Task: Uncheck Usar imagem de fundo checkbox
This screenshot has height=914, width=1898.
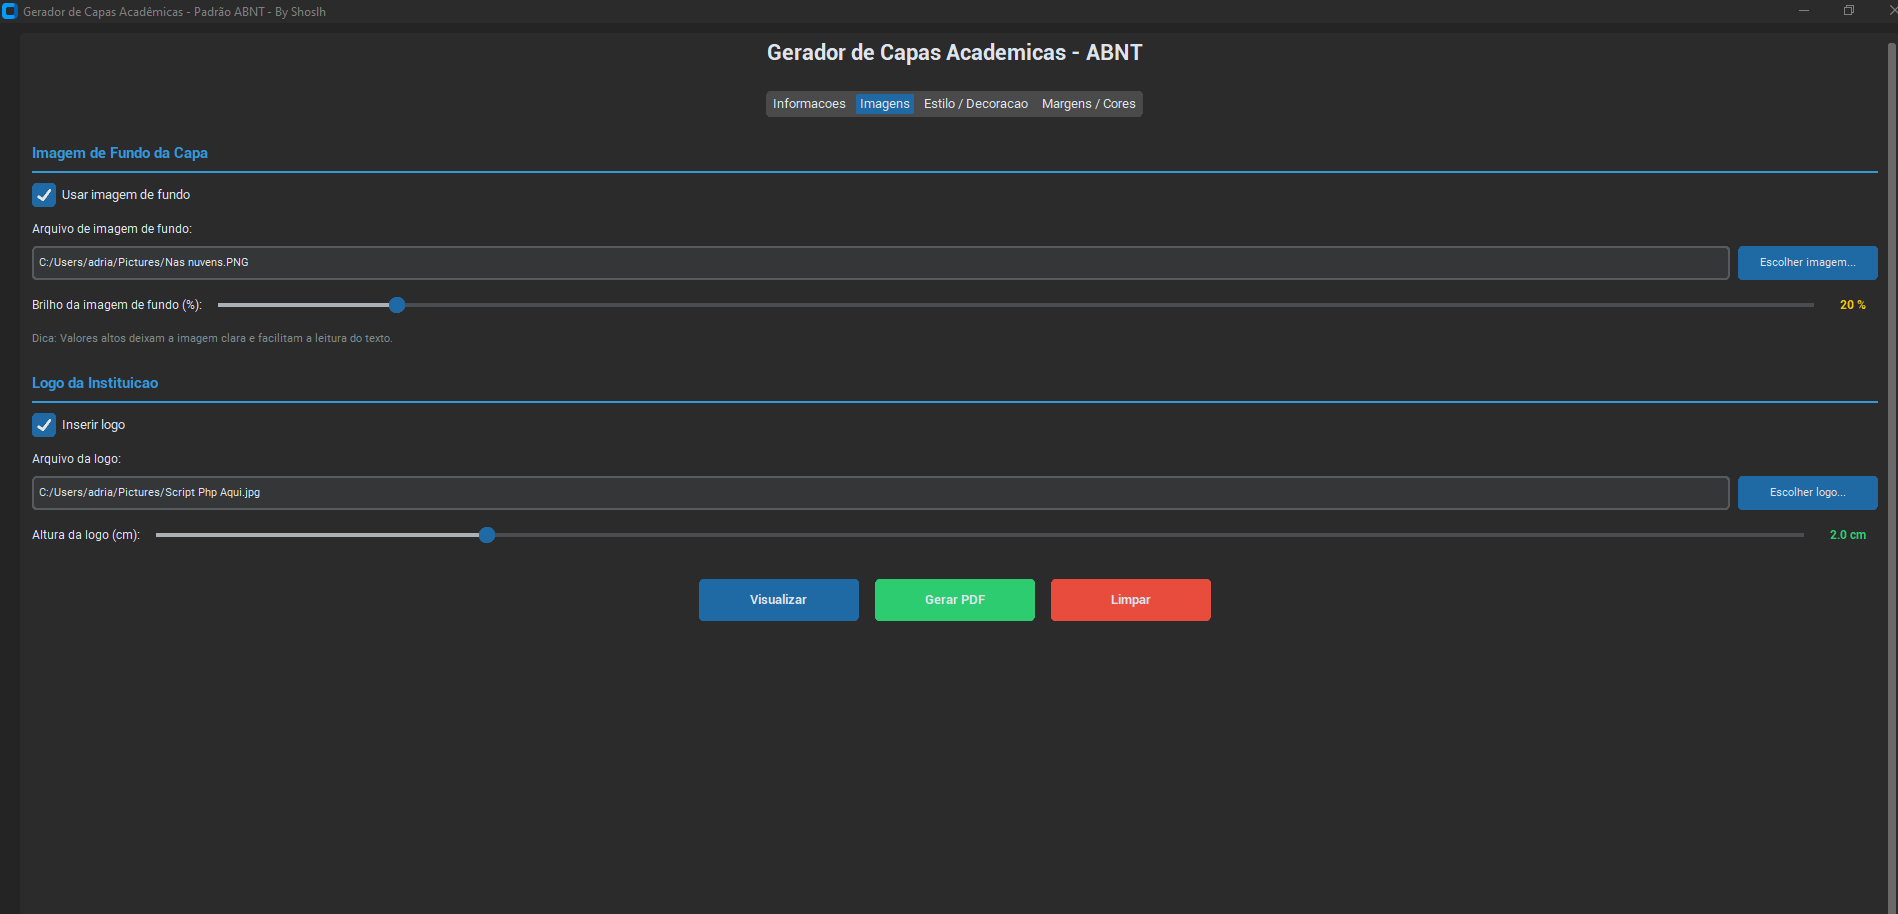Action: click(44, 195)
